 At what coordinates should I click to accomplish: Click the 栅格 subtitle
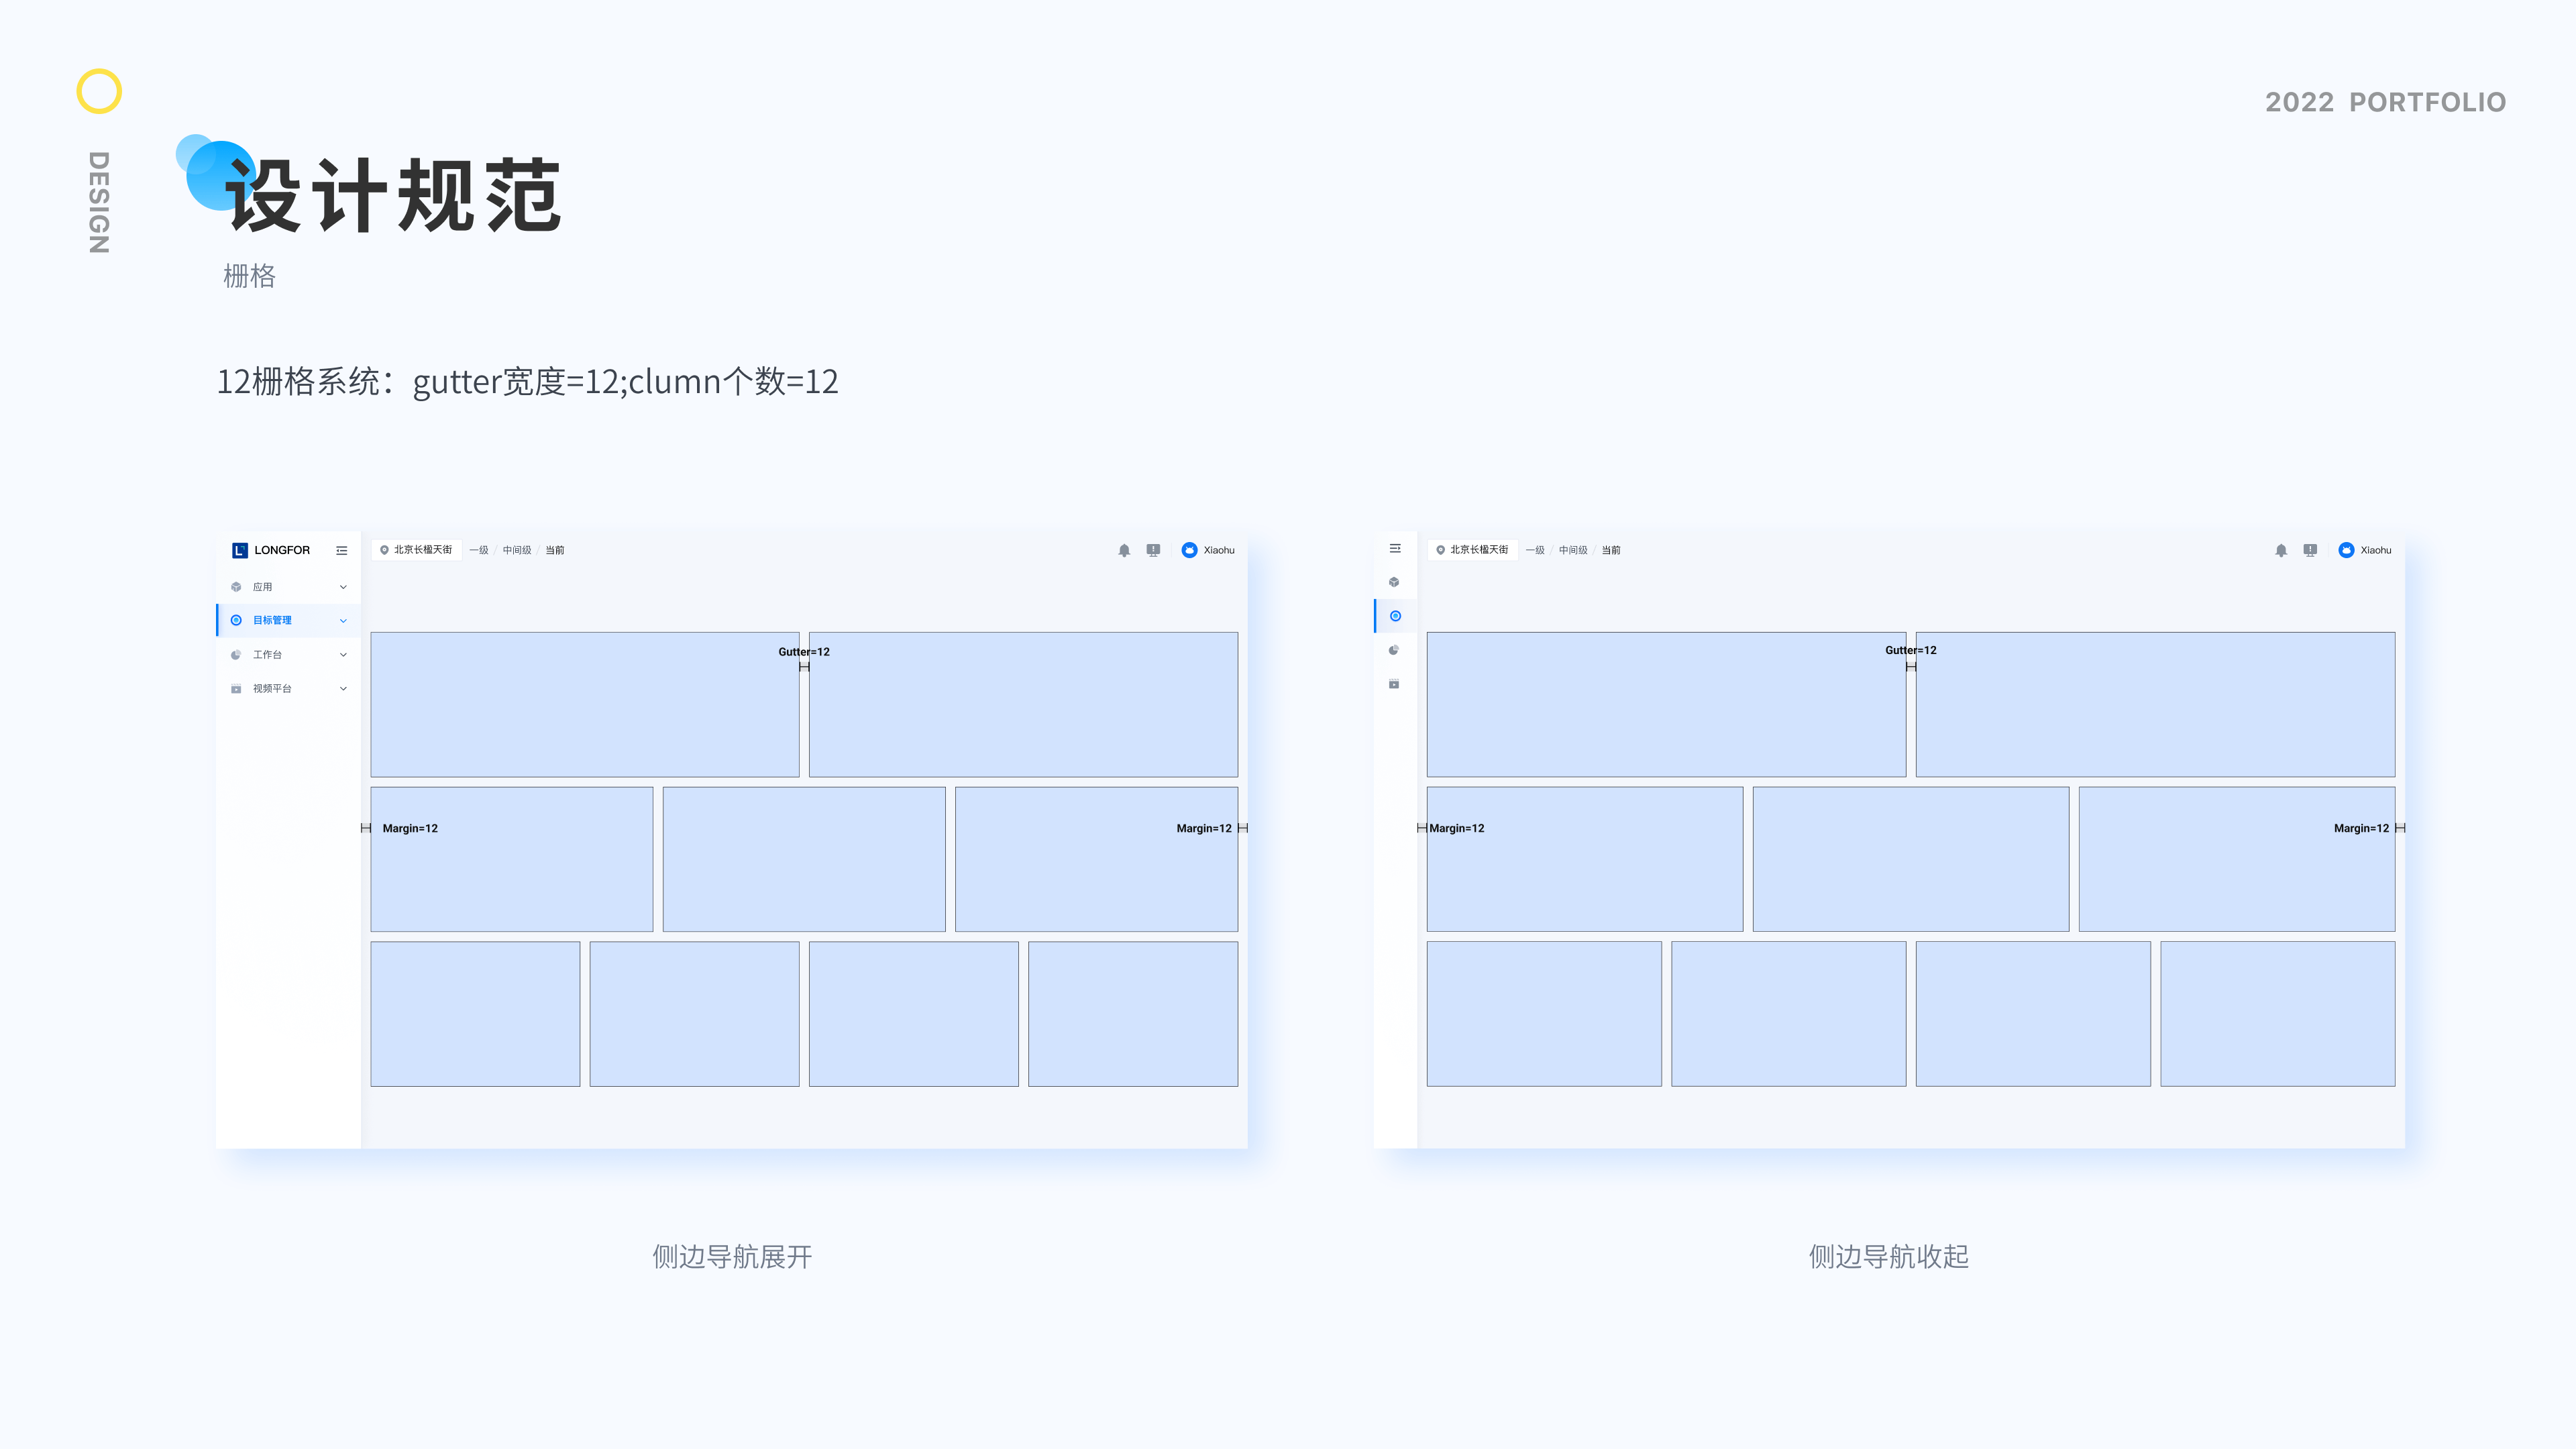pyautogui.click(x=249, y=276)
